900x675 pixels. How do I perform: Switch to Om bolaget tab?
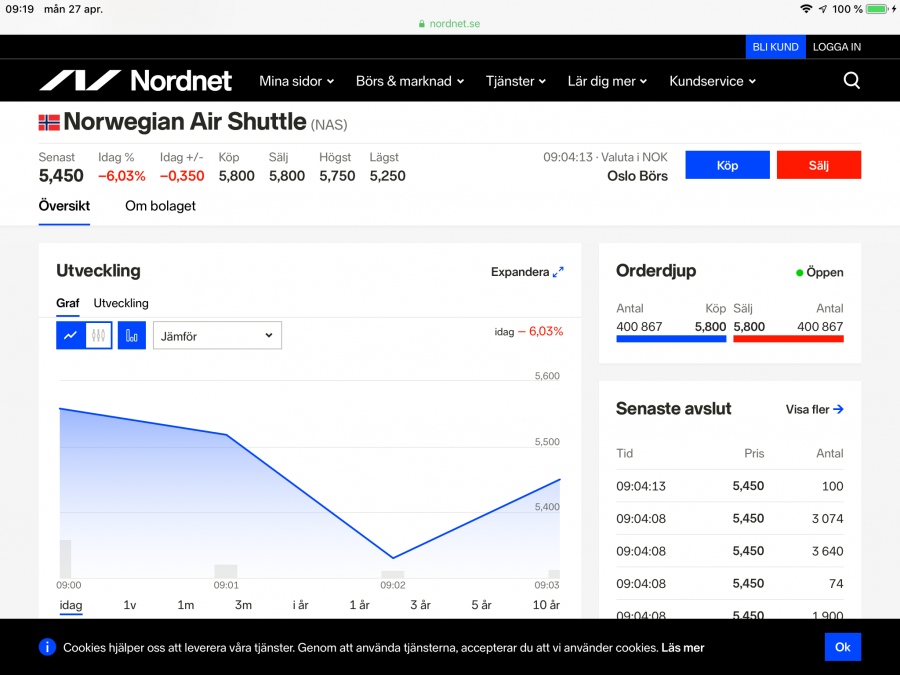(160, 206)
